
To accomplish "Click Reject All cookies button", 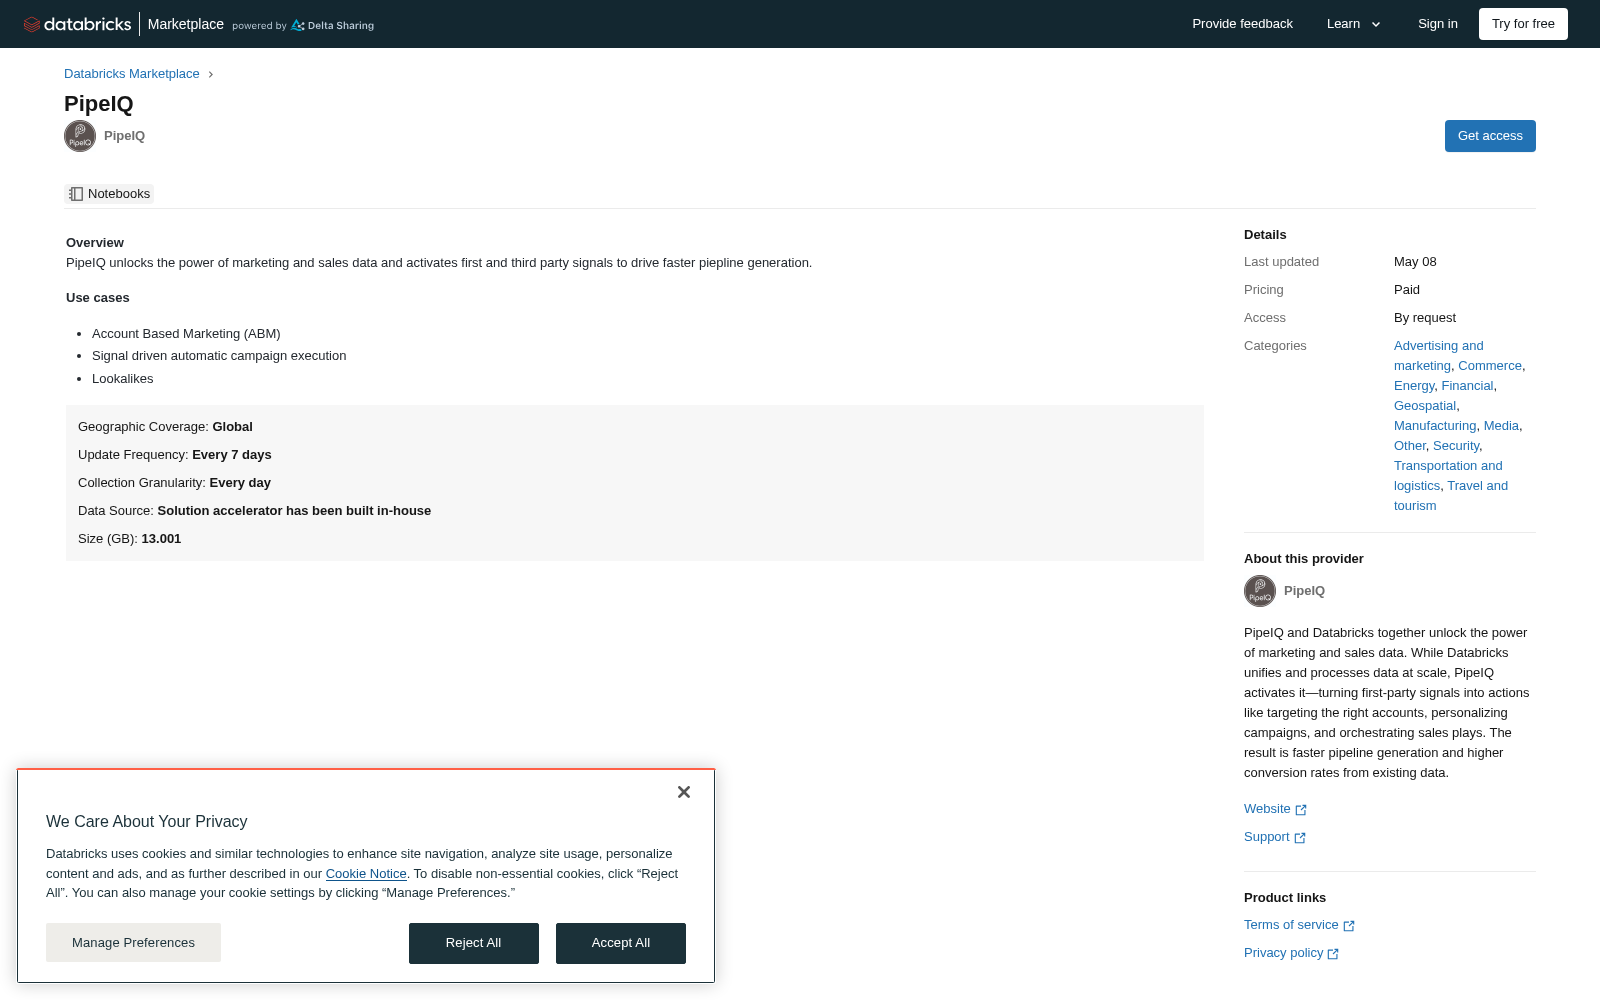I will coord(474,943).
